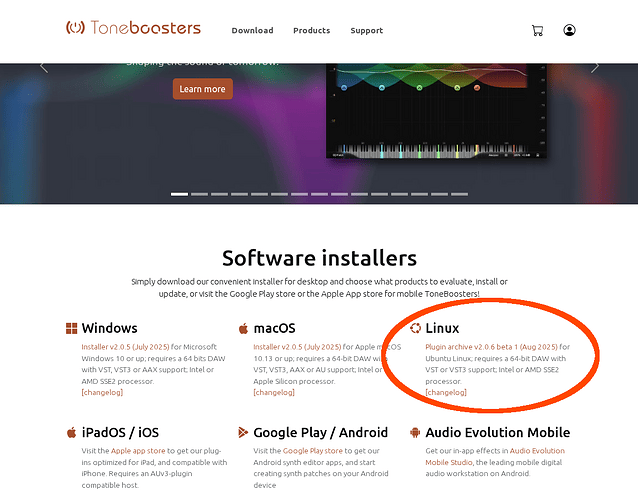This screenshot has height=500, width=638.
Task: Click the iPadOS / iOS apple icon
Action: pyautogui.click(x=71, y=432)
